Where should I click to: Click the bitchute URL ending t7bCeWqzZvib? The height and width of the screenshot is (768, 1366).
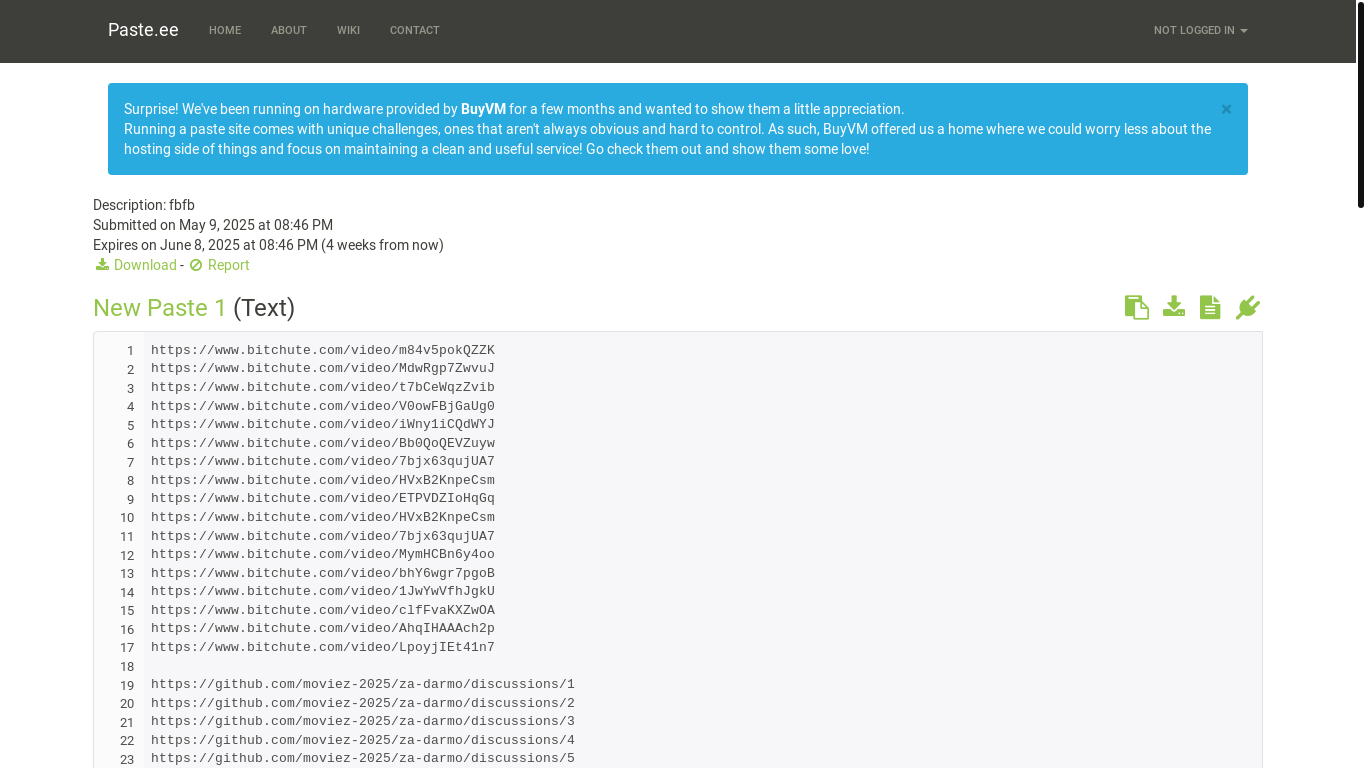(x=323, y=387)
